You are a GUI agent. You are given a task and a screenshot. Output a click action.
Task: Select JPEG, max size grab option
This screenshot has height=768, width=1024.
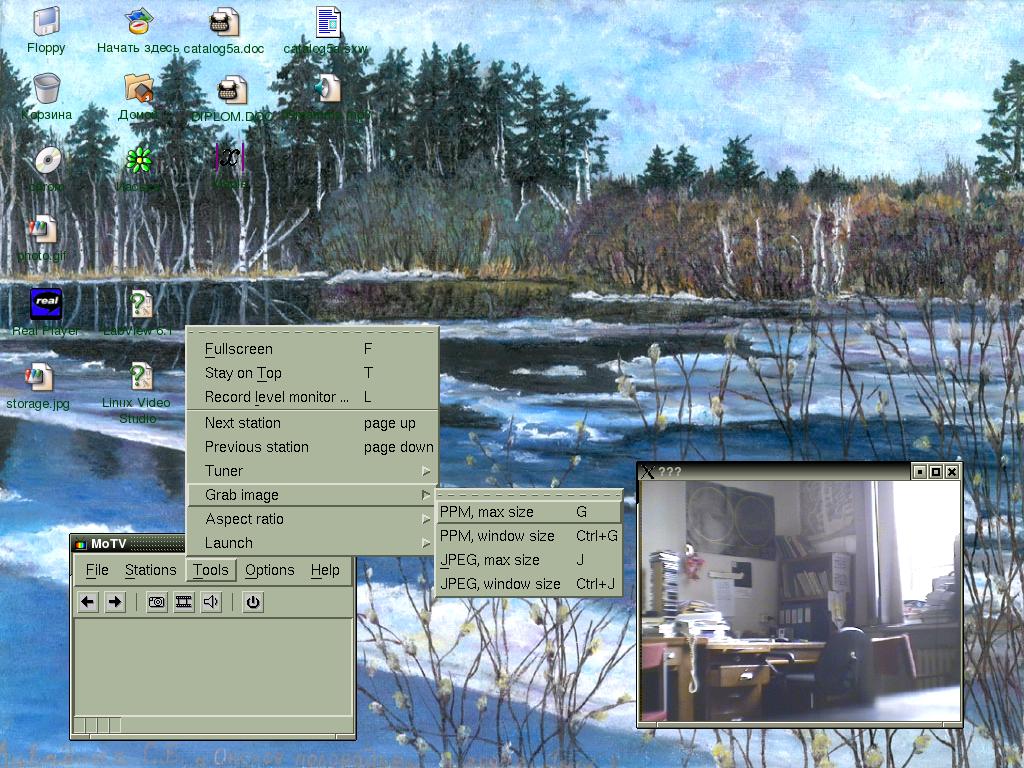pos(528,560)
